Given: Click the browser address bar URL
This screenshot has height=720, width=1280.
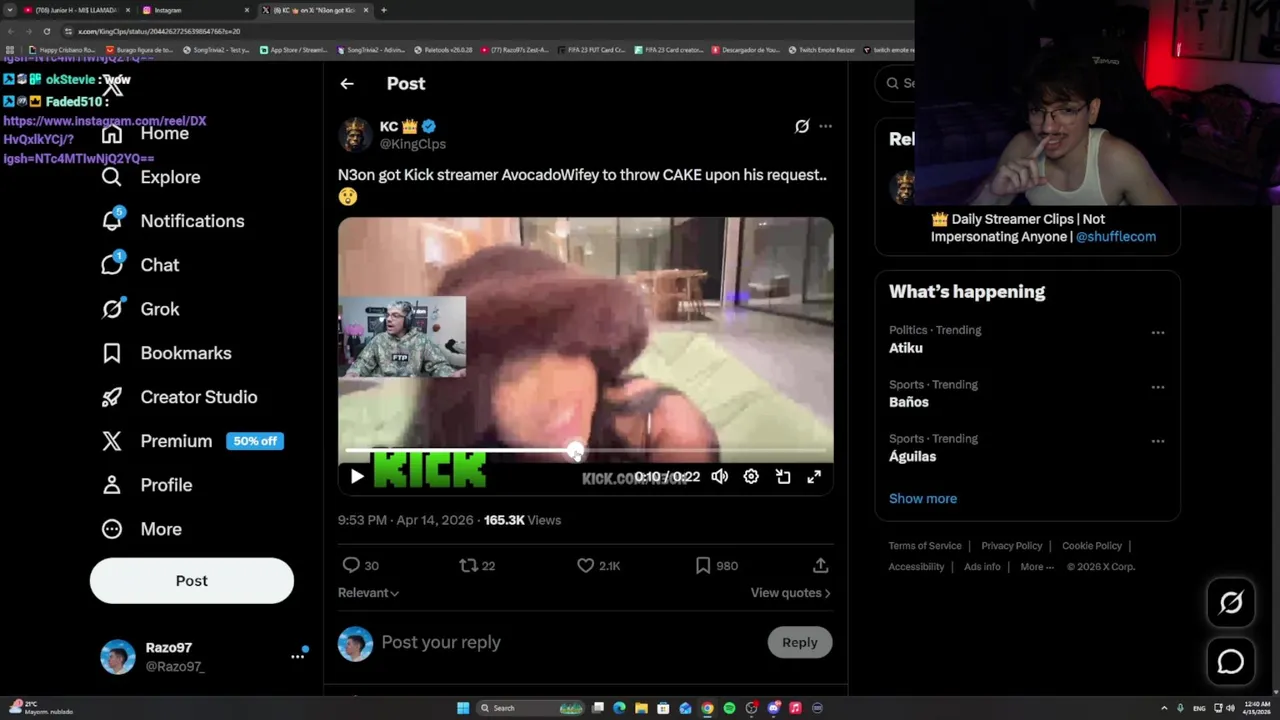Looking at the screenshot, I should pyautogui.click(x=160, y=31).
